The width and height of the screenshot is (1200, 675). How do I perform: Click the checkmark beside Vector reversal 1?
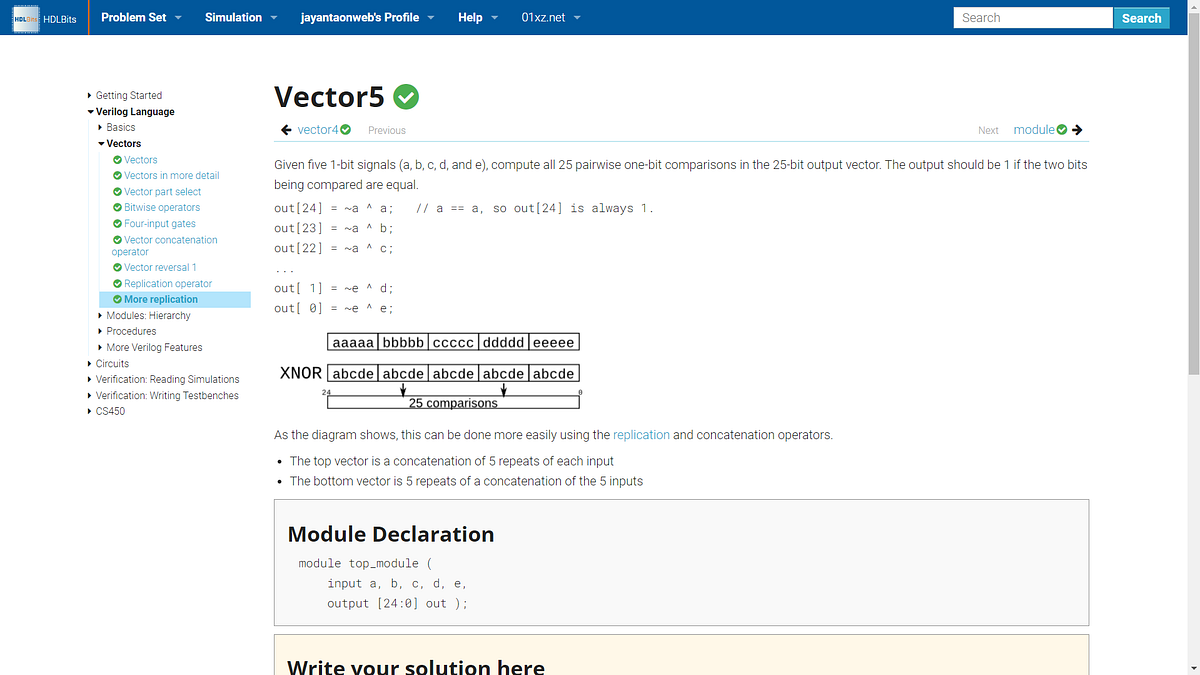118,267
